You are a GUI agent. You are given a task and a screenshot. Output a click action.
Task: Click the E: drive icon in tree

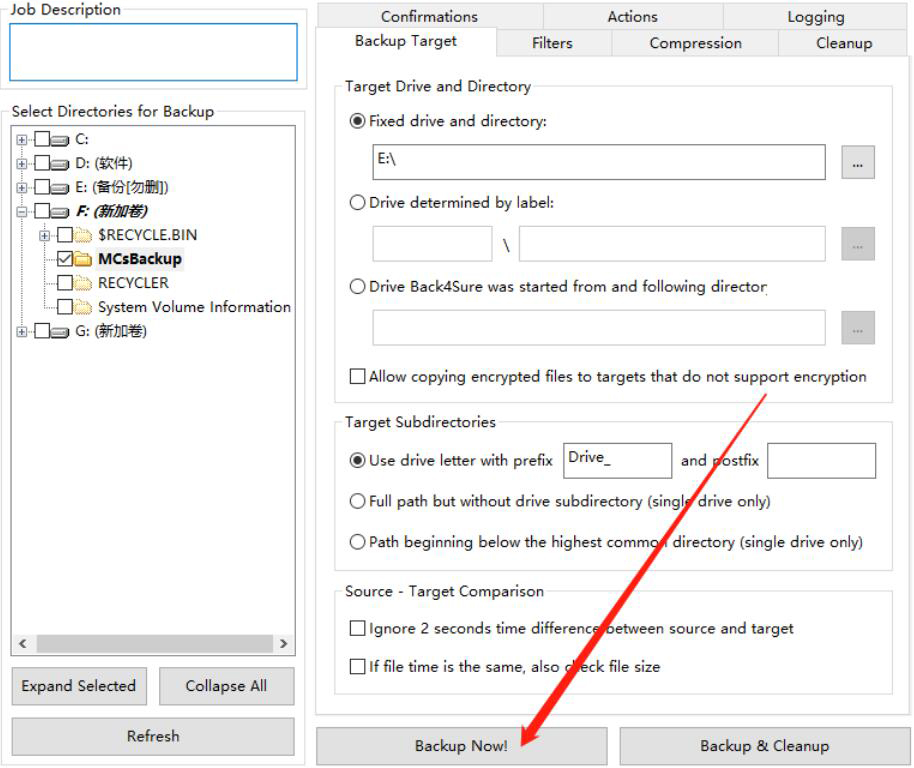coord(59,188)
